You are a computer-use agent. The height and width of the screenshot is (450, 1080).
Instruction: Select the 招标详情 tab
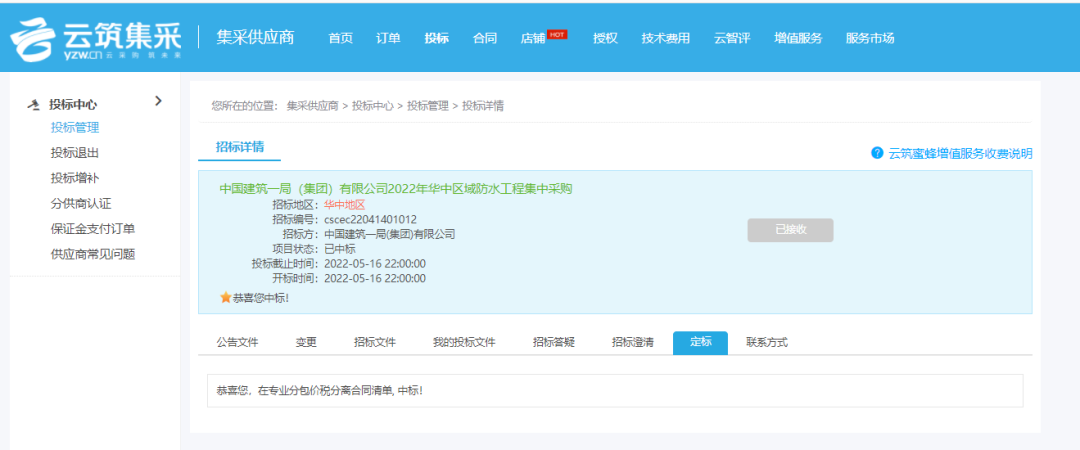(240, 147)
